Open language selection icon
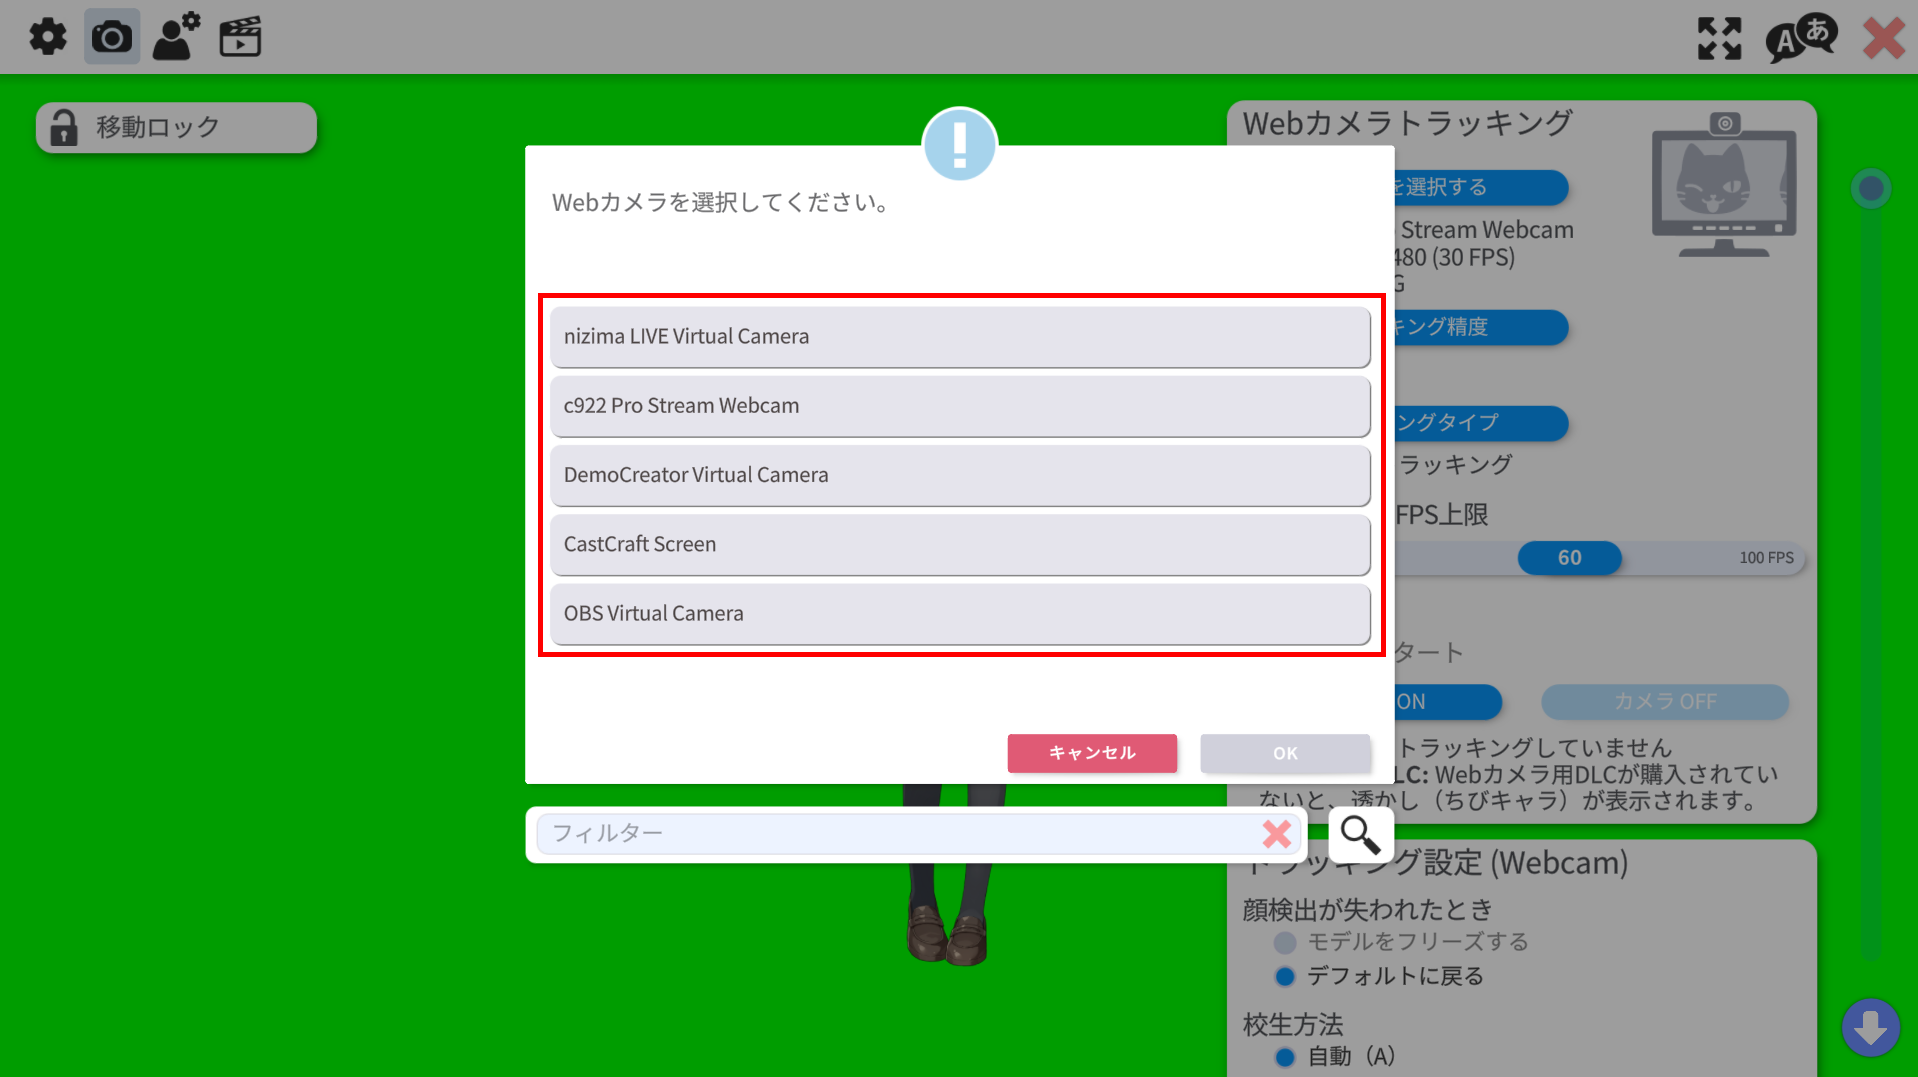The image size is (1918, 1077). coord(1801,38)
